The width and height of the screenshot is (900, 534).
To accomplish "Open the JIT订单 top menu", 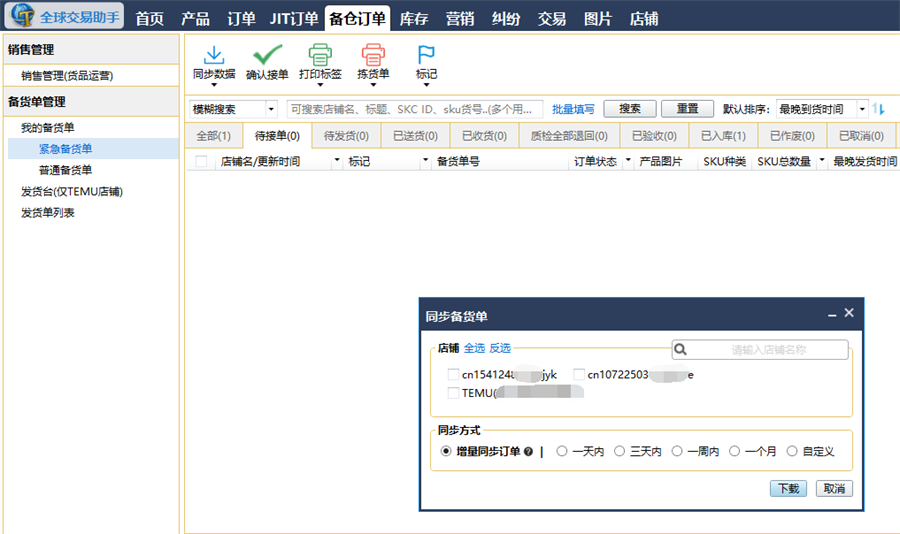I will (x=294, y=19).
